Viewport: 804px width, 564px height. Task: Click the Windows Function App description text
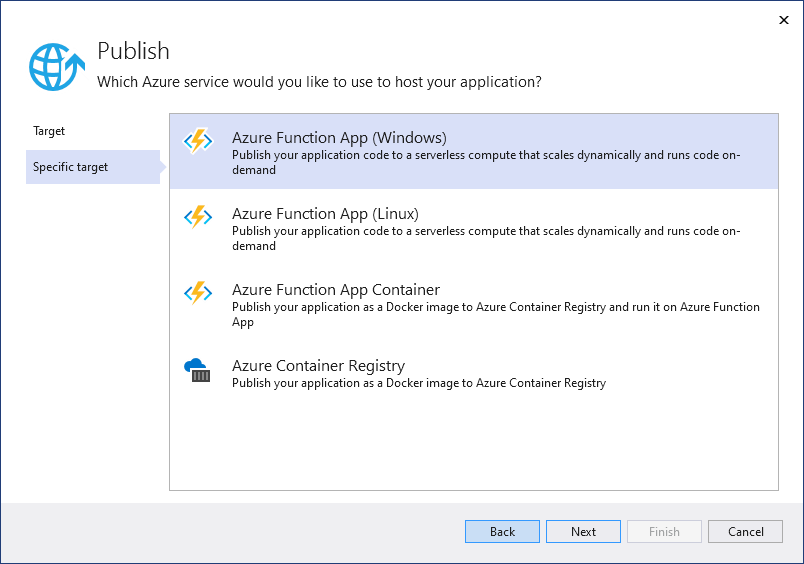(x=486, y=163)
